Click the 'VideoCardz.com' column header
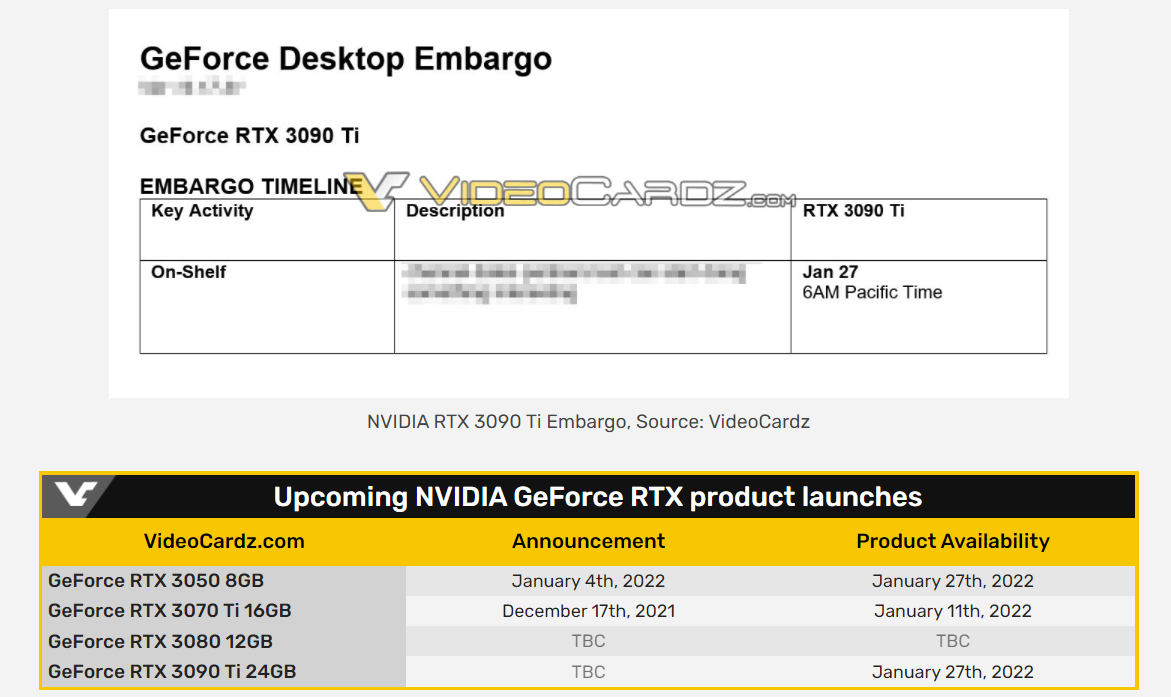 pyautogui.click(x=224, y=541)
